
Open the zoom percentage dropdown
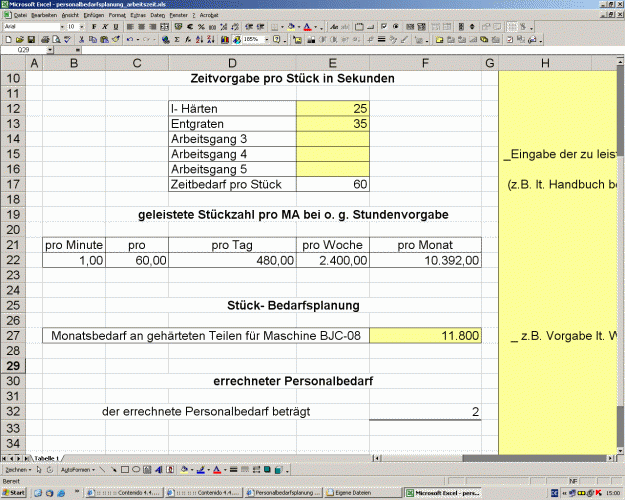[267, 39]
